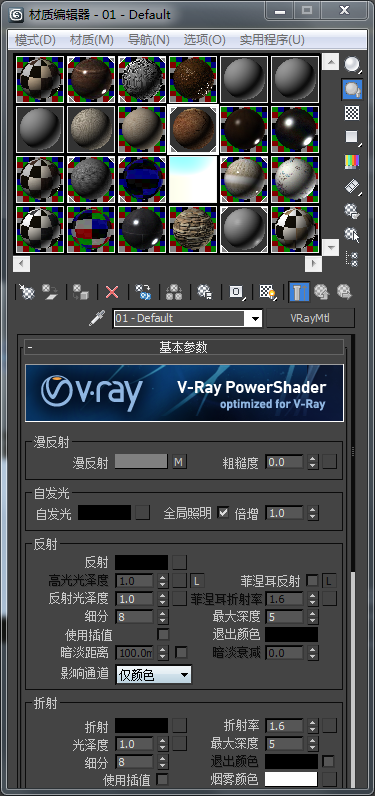
Task: Click the Material ID Channel icon
Action: pos(236,292)
